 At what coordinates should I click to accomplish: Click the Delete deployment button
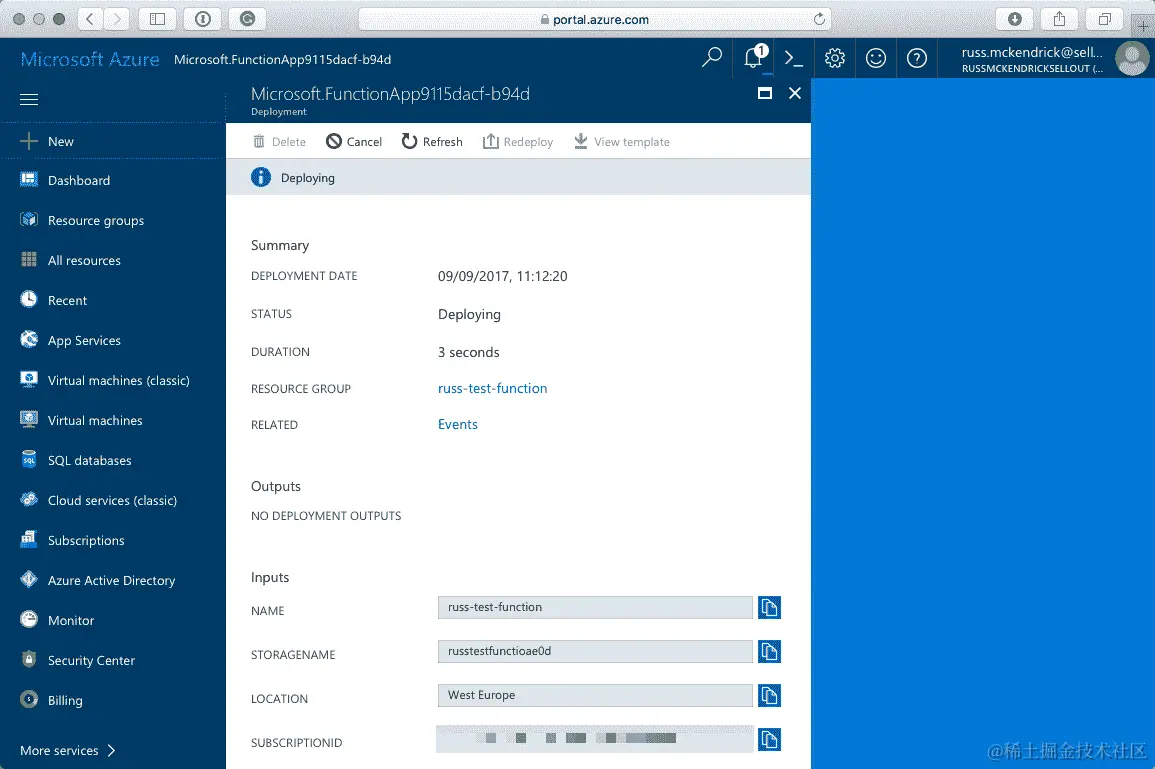point(279,141)
